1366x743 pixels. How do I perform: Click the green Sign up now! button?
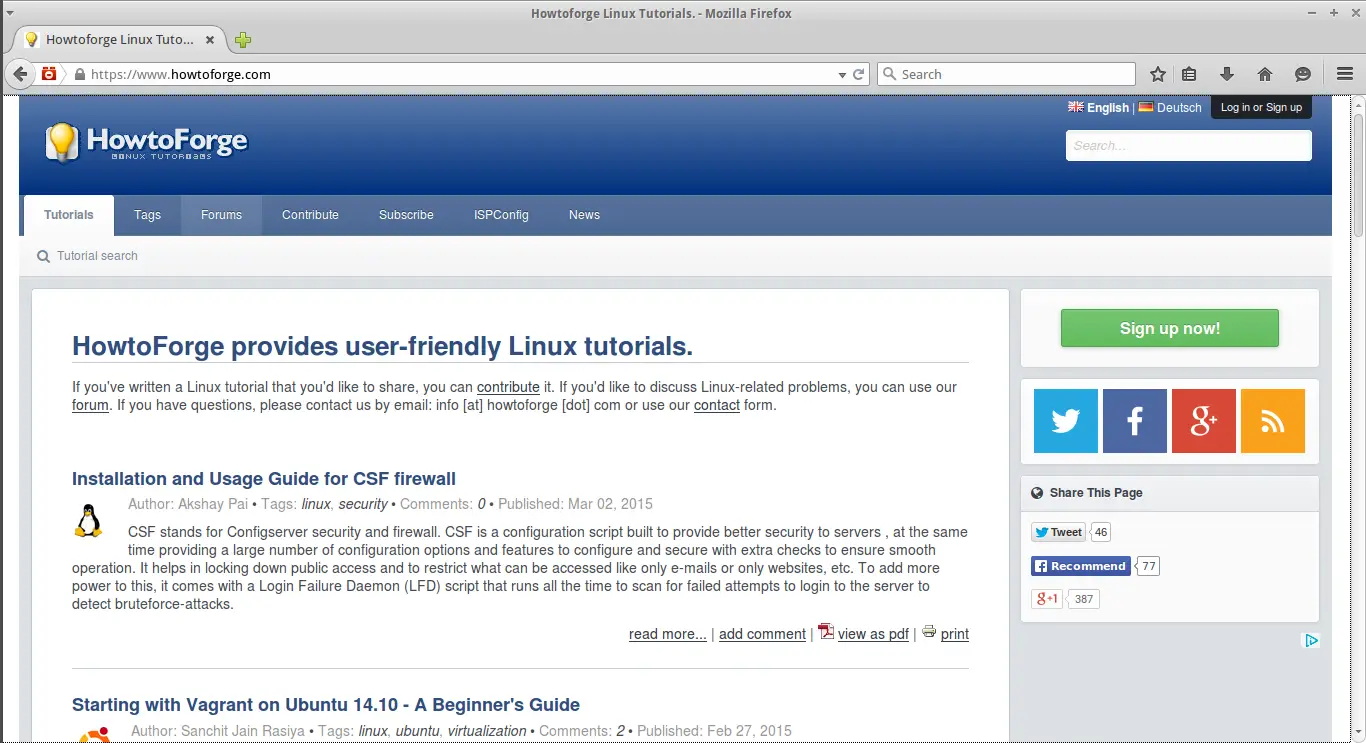click(1169, 328)
